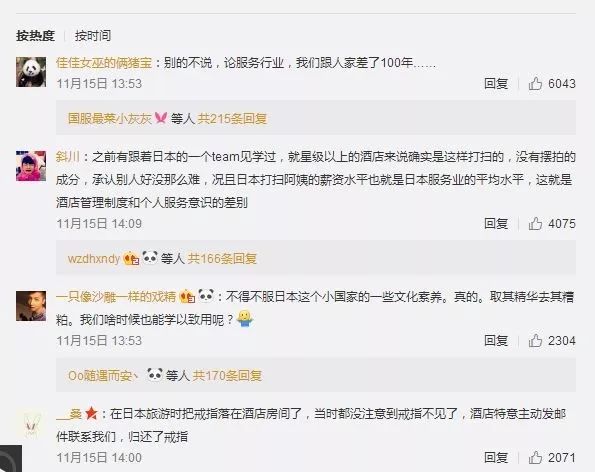This screenshot has height=472, width=595.
Task: Click the red star badge beside __桑
Action: tap(91, 413)
